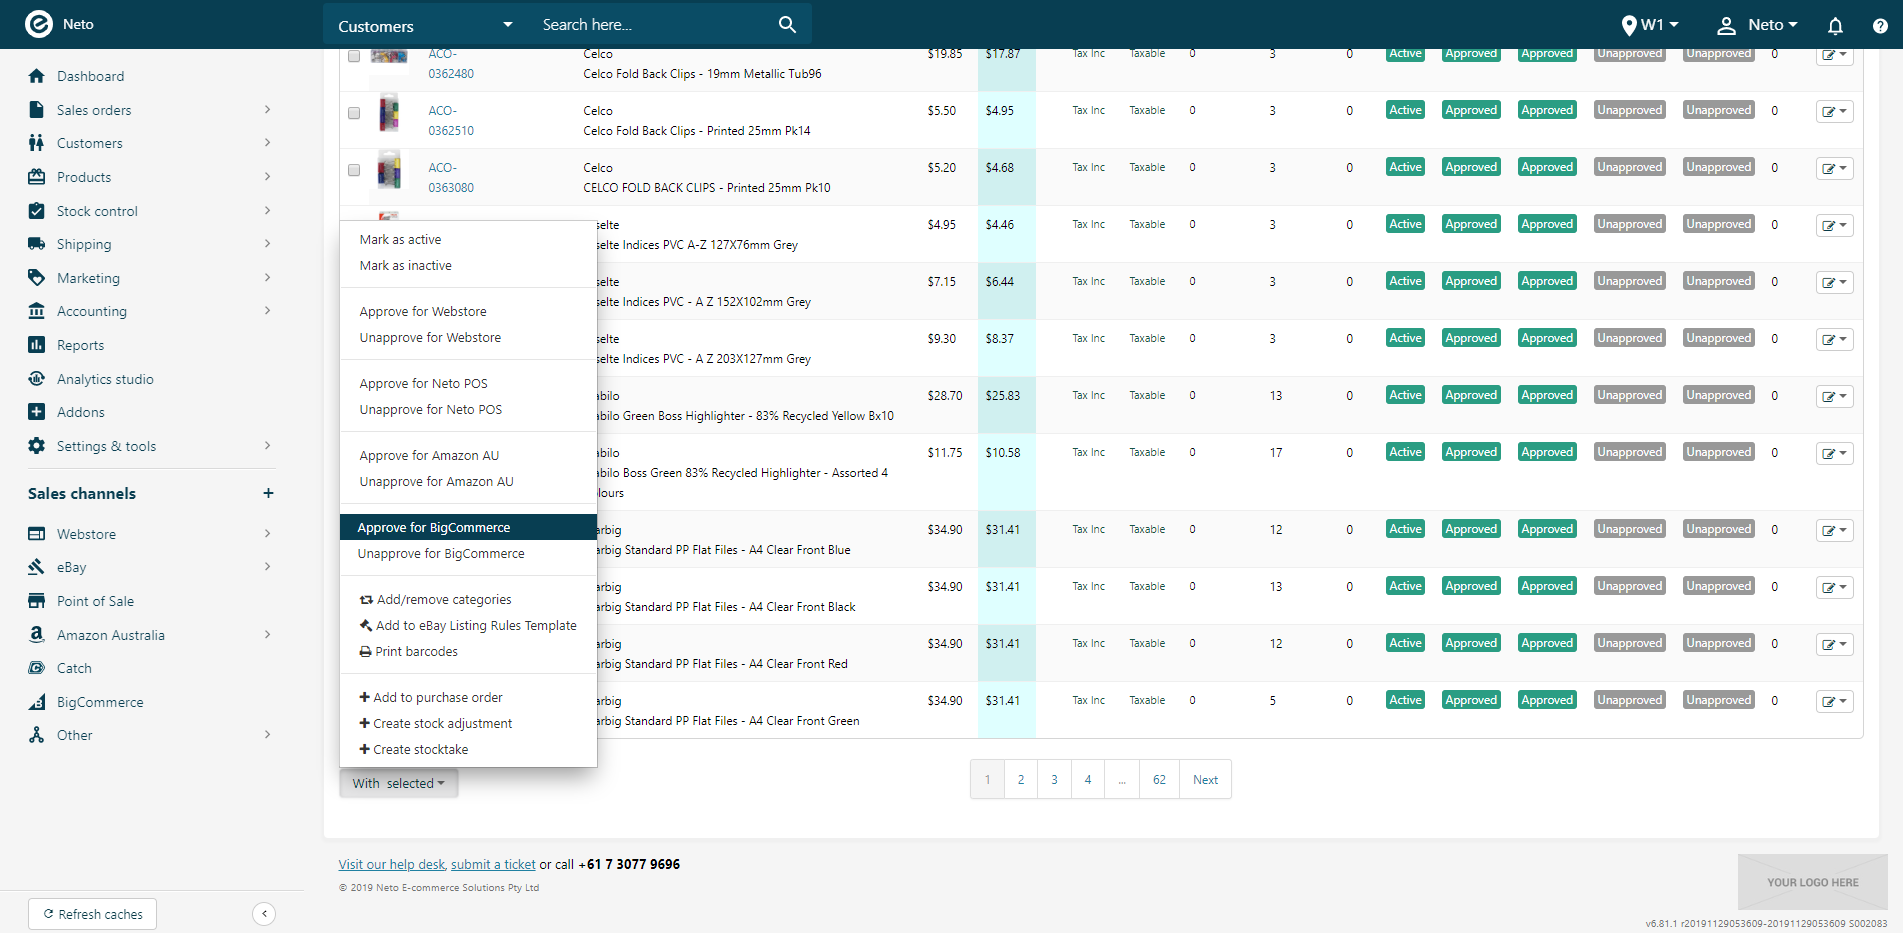Open Dashboard home icon

[37, 76]
